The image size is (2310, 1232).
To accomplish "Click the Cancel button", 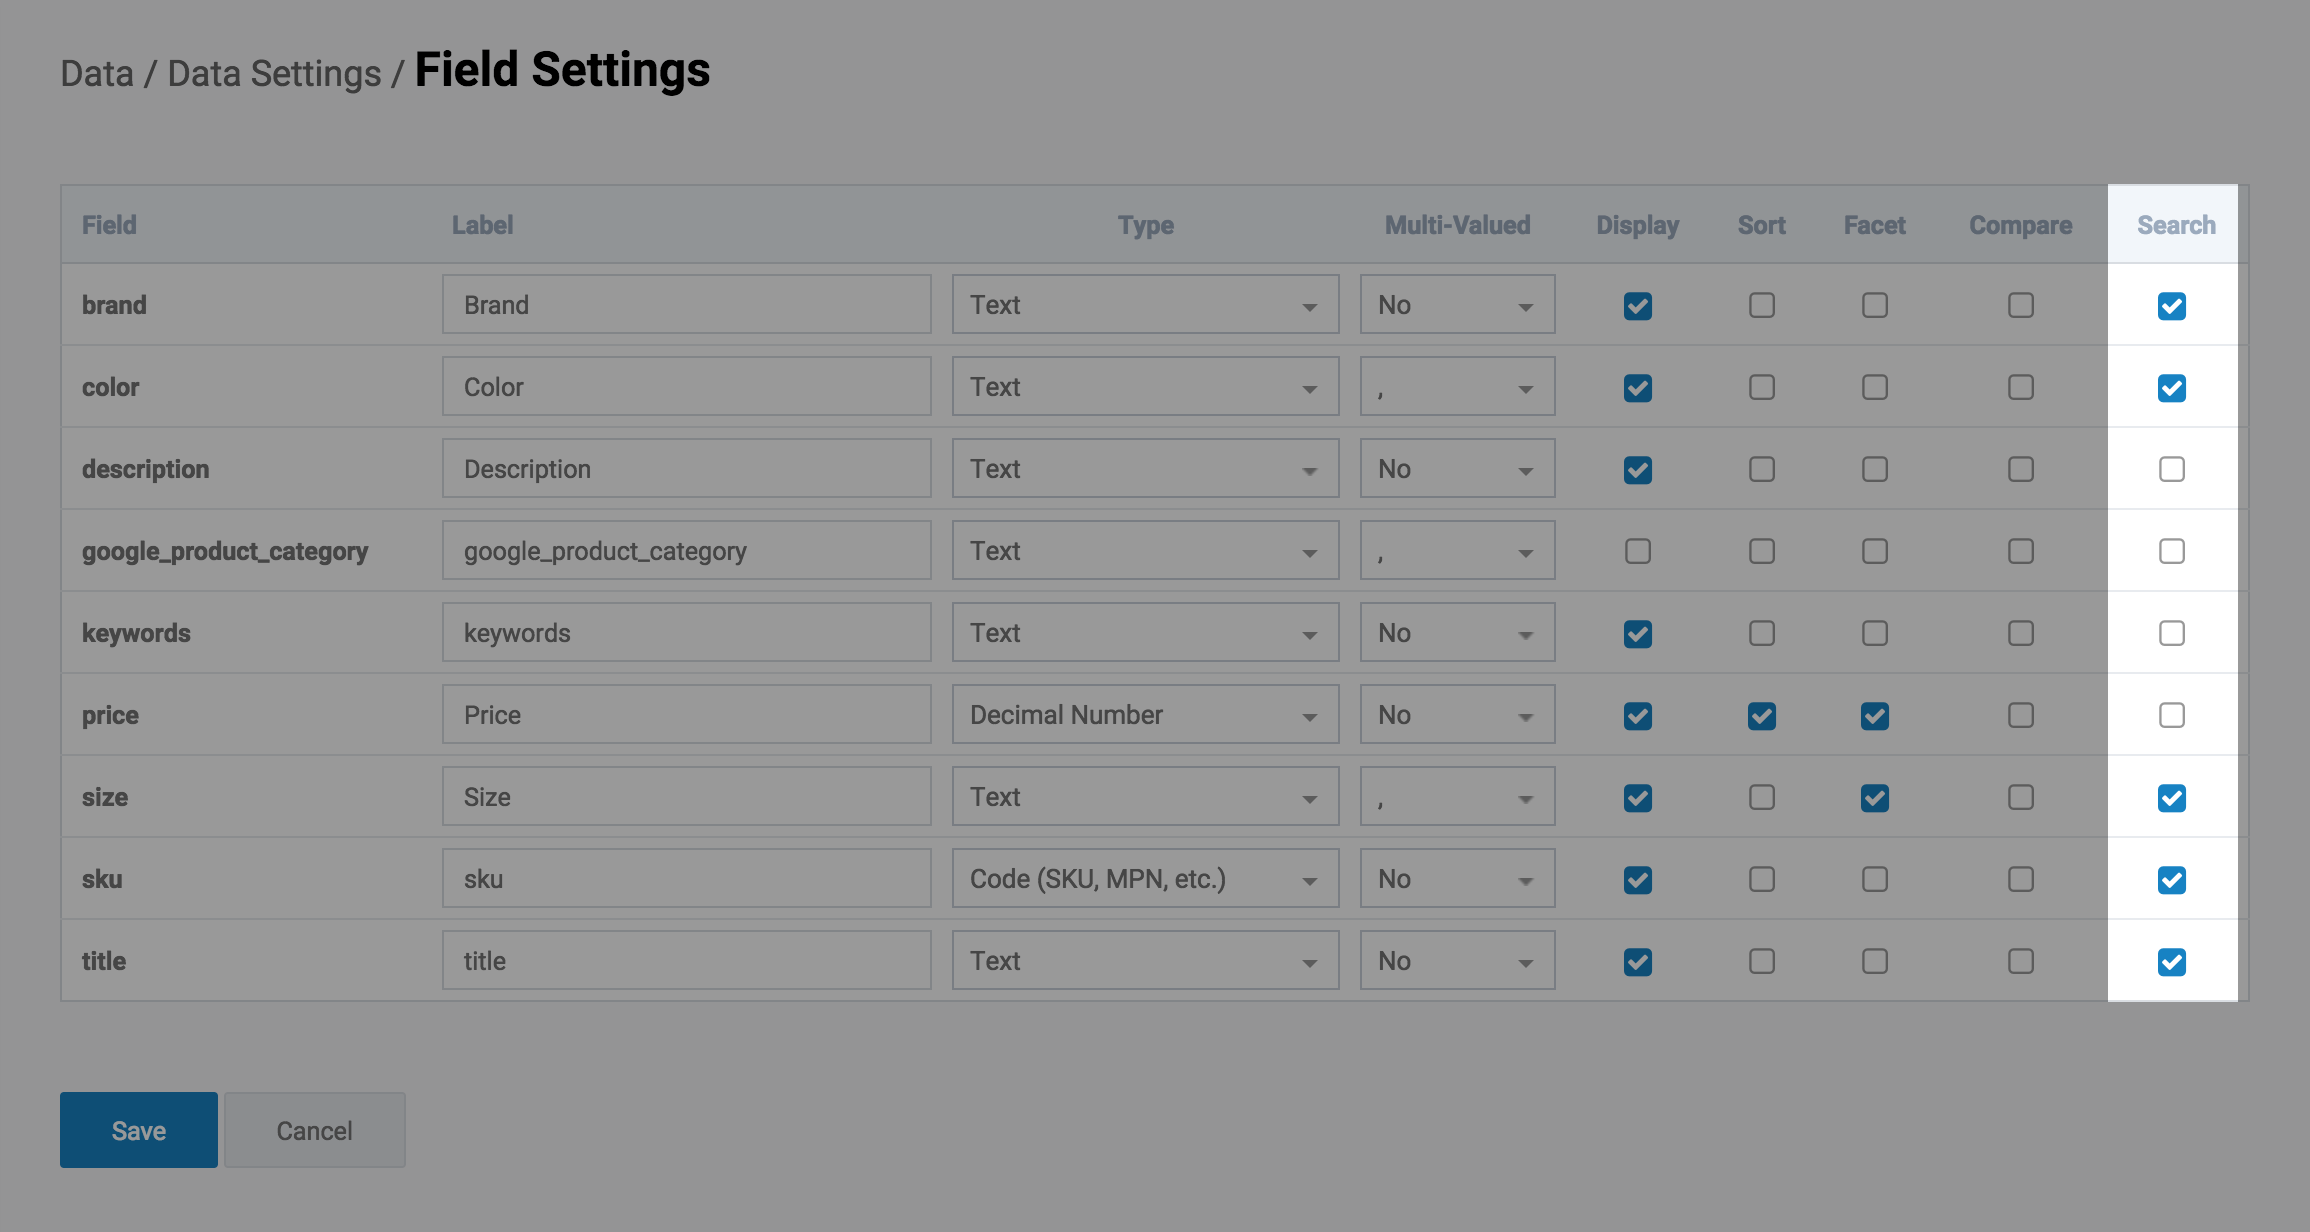I will (x=314, y=1130).
